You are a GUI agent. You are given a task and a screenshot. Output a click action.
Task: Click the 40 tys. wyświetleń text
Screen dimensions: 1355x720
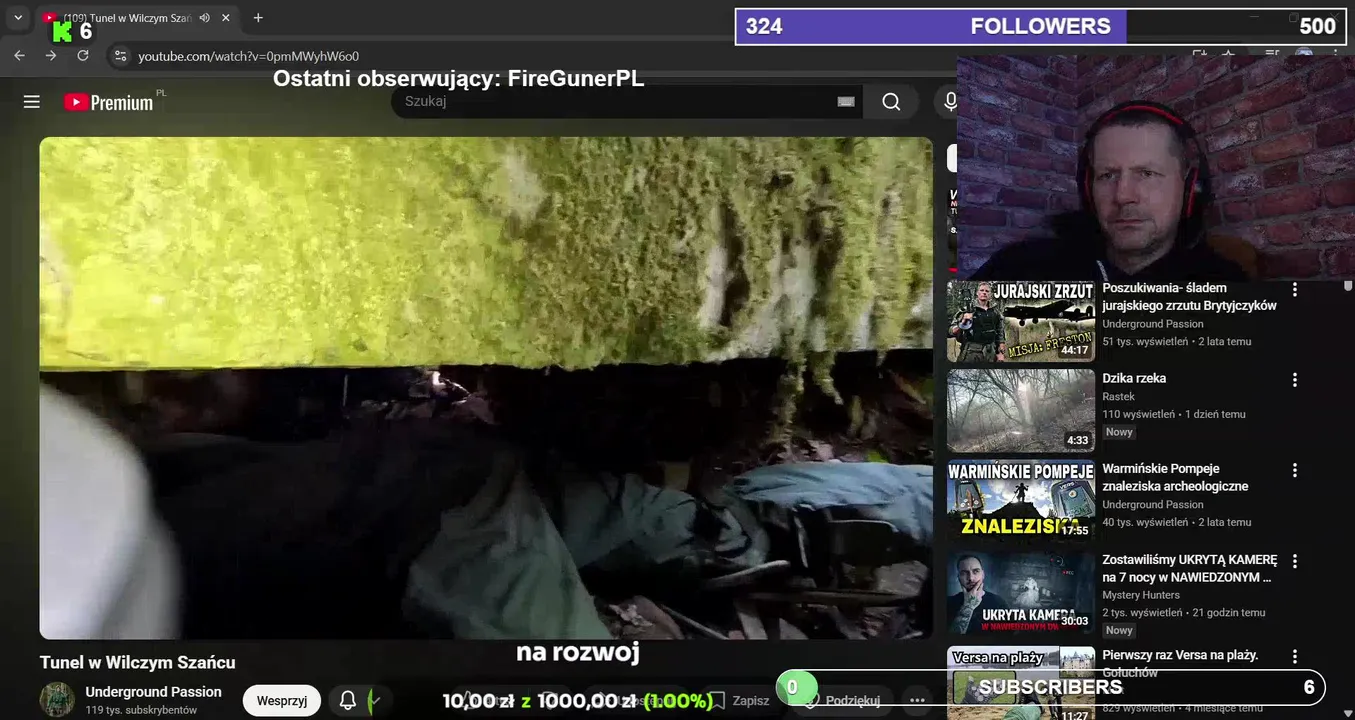click(1145, 522)
